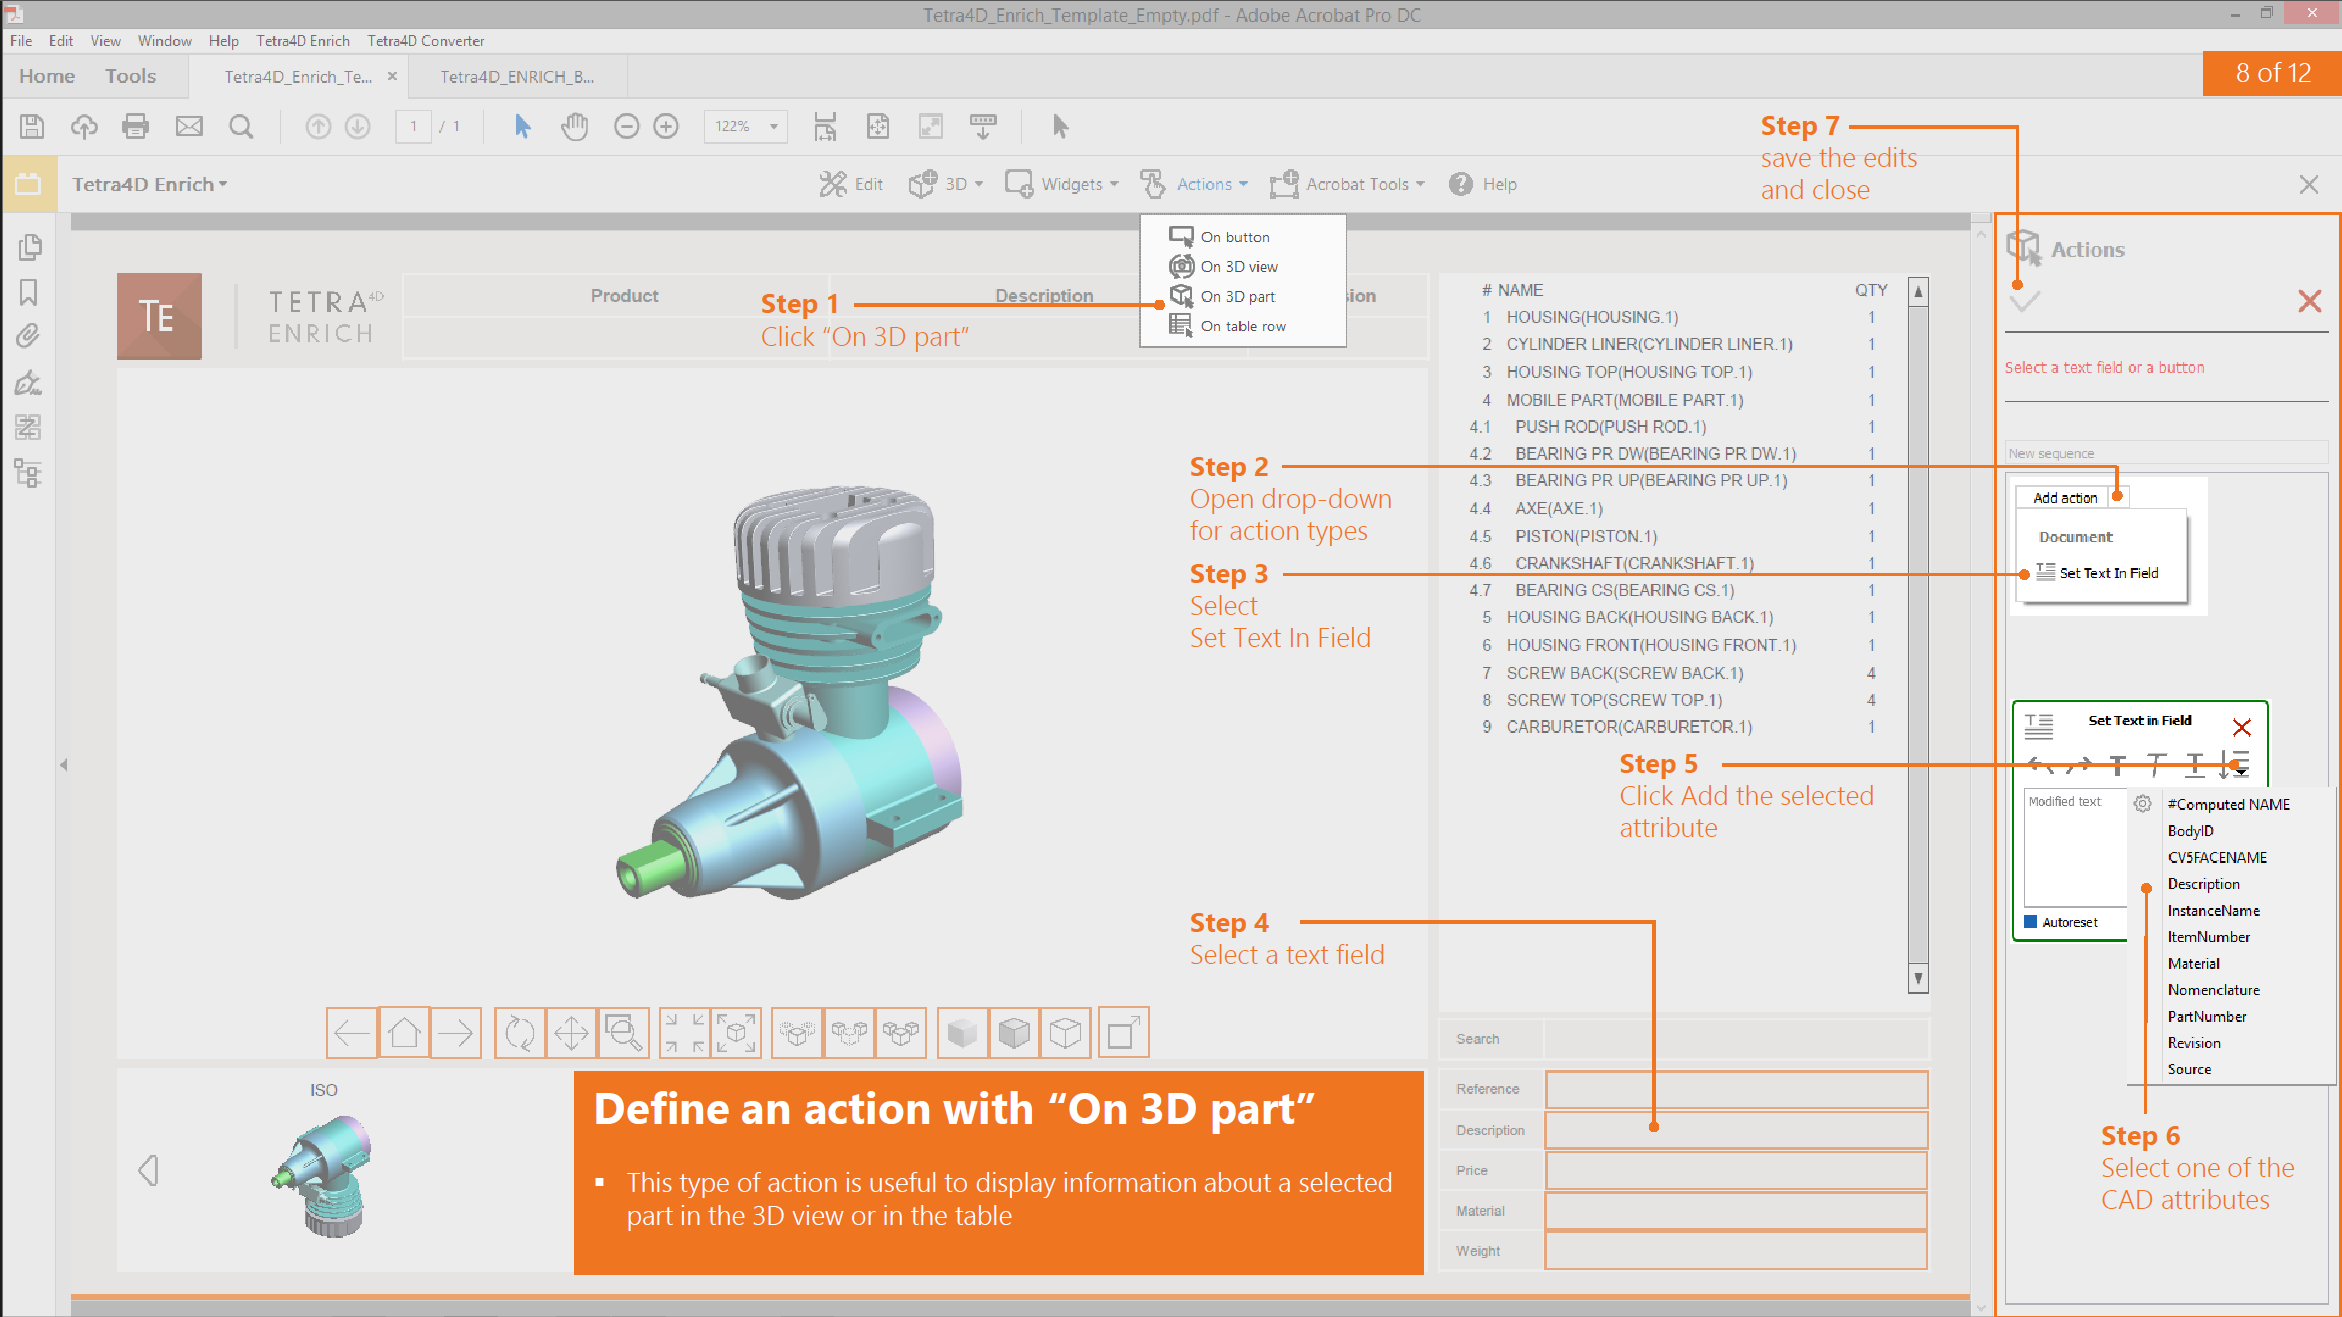Click the wireframe rendering cube icon

1066,1032
